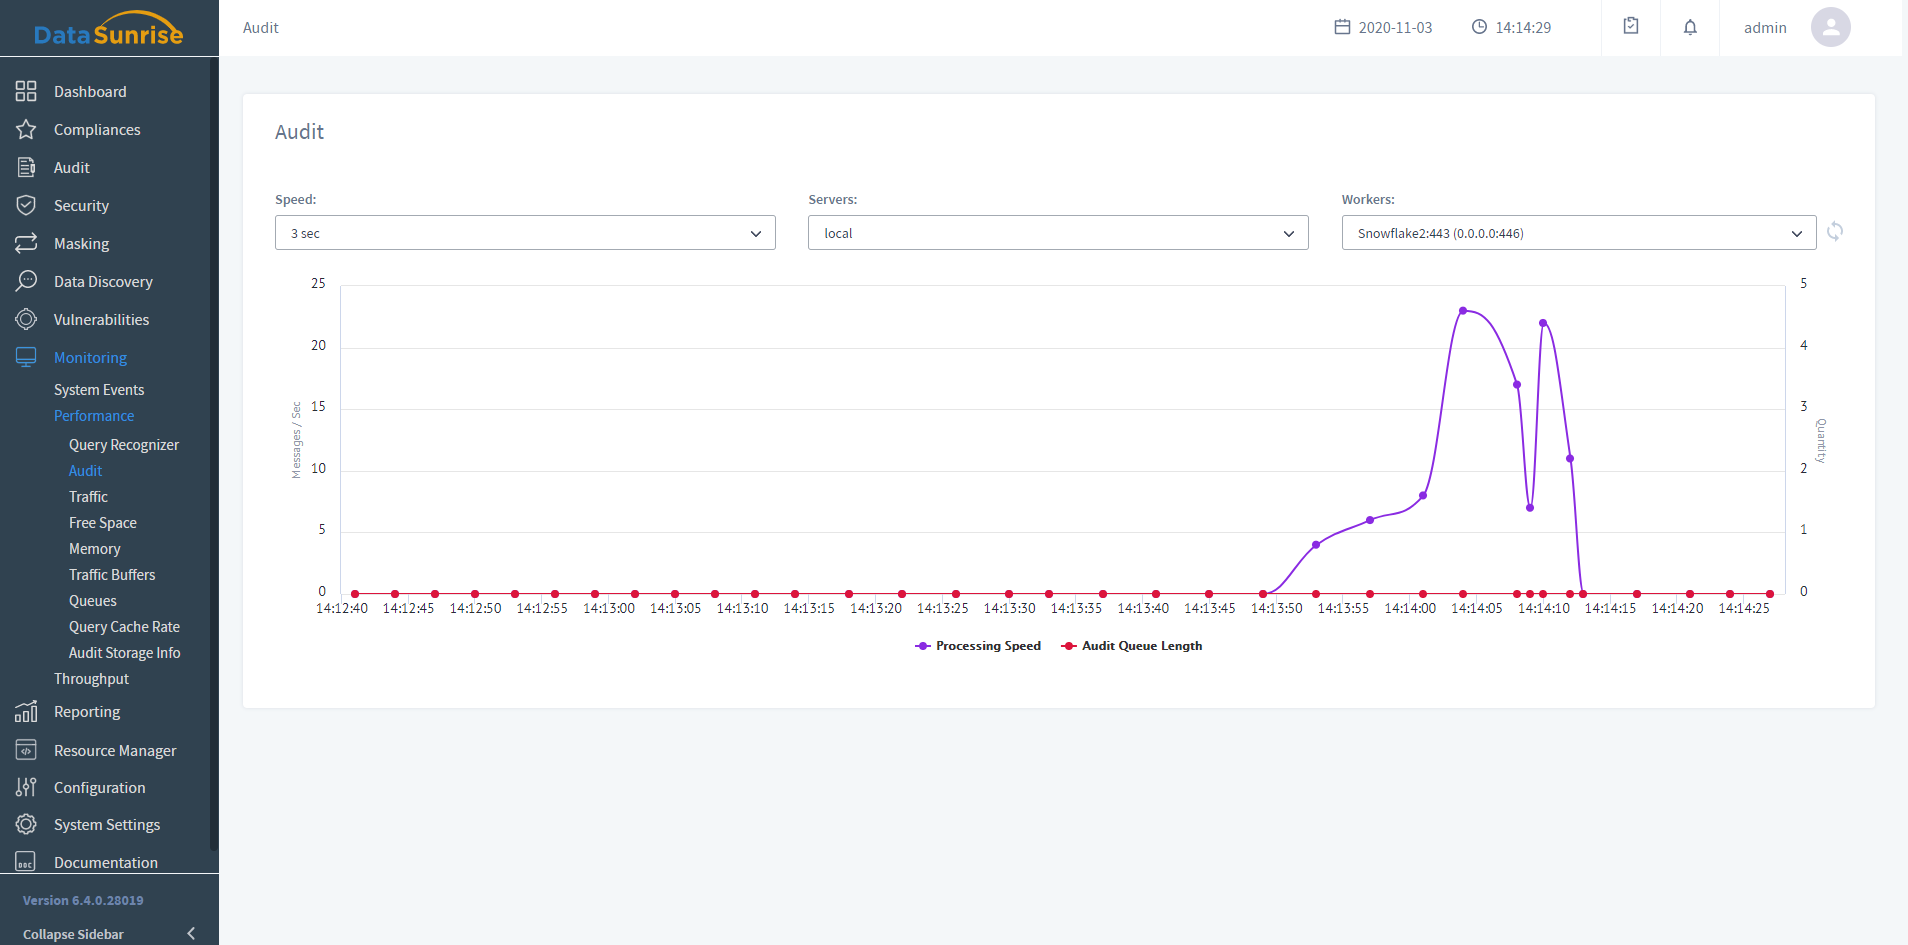Open the Speed dropdown showing 3 sec
Image resolution: width=1908 pixels, height=945 pixels.
(525, 233)
